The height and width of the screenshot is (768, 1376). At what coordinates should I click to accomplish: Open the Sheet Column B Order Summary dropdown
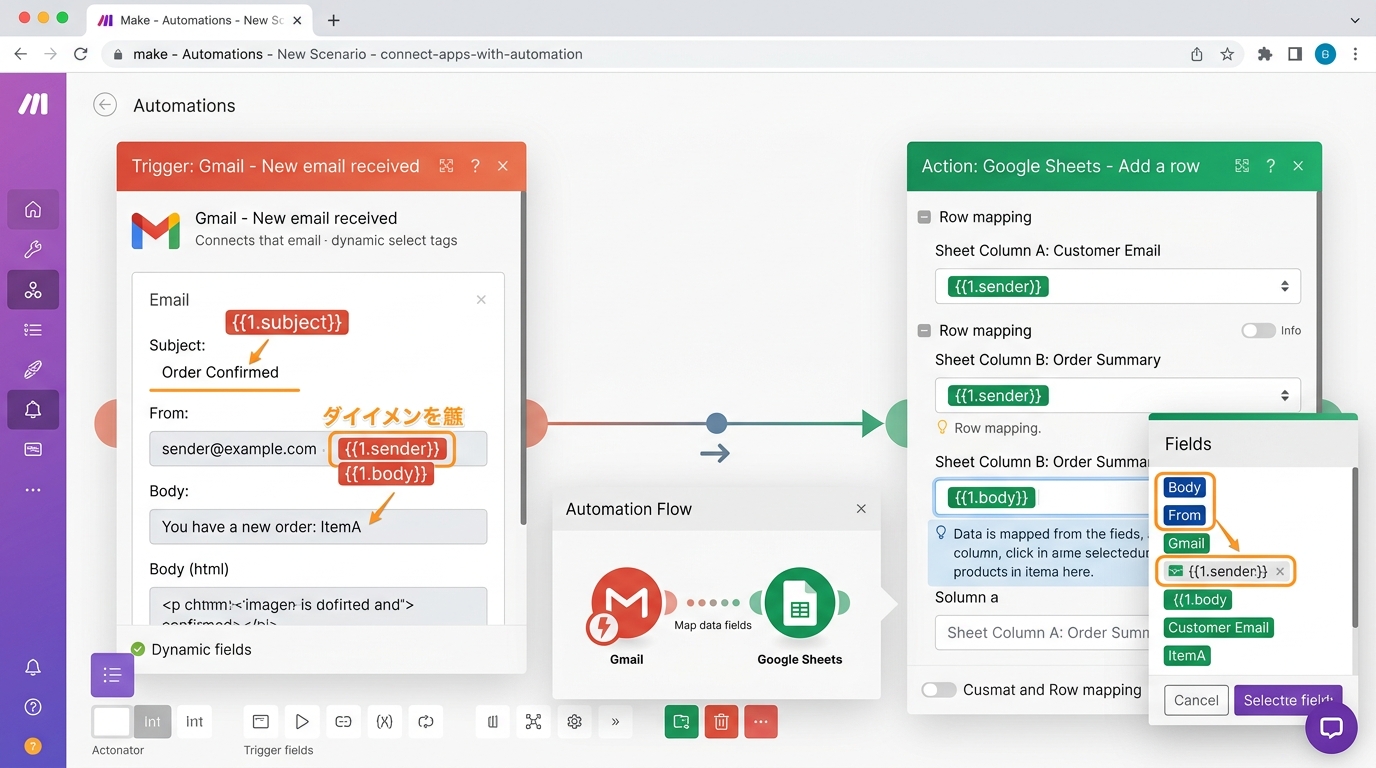[1117, 396]
